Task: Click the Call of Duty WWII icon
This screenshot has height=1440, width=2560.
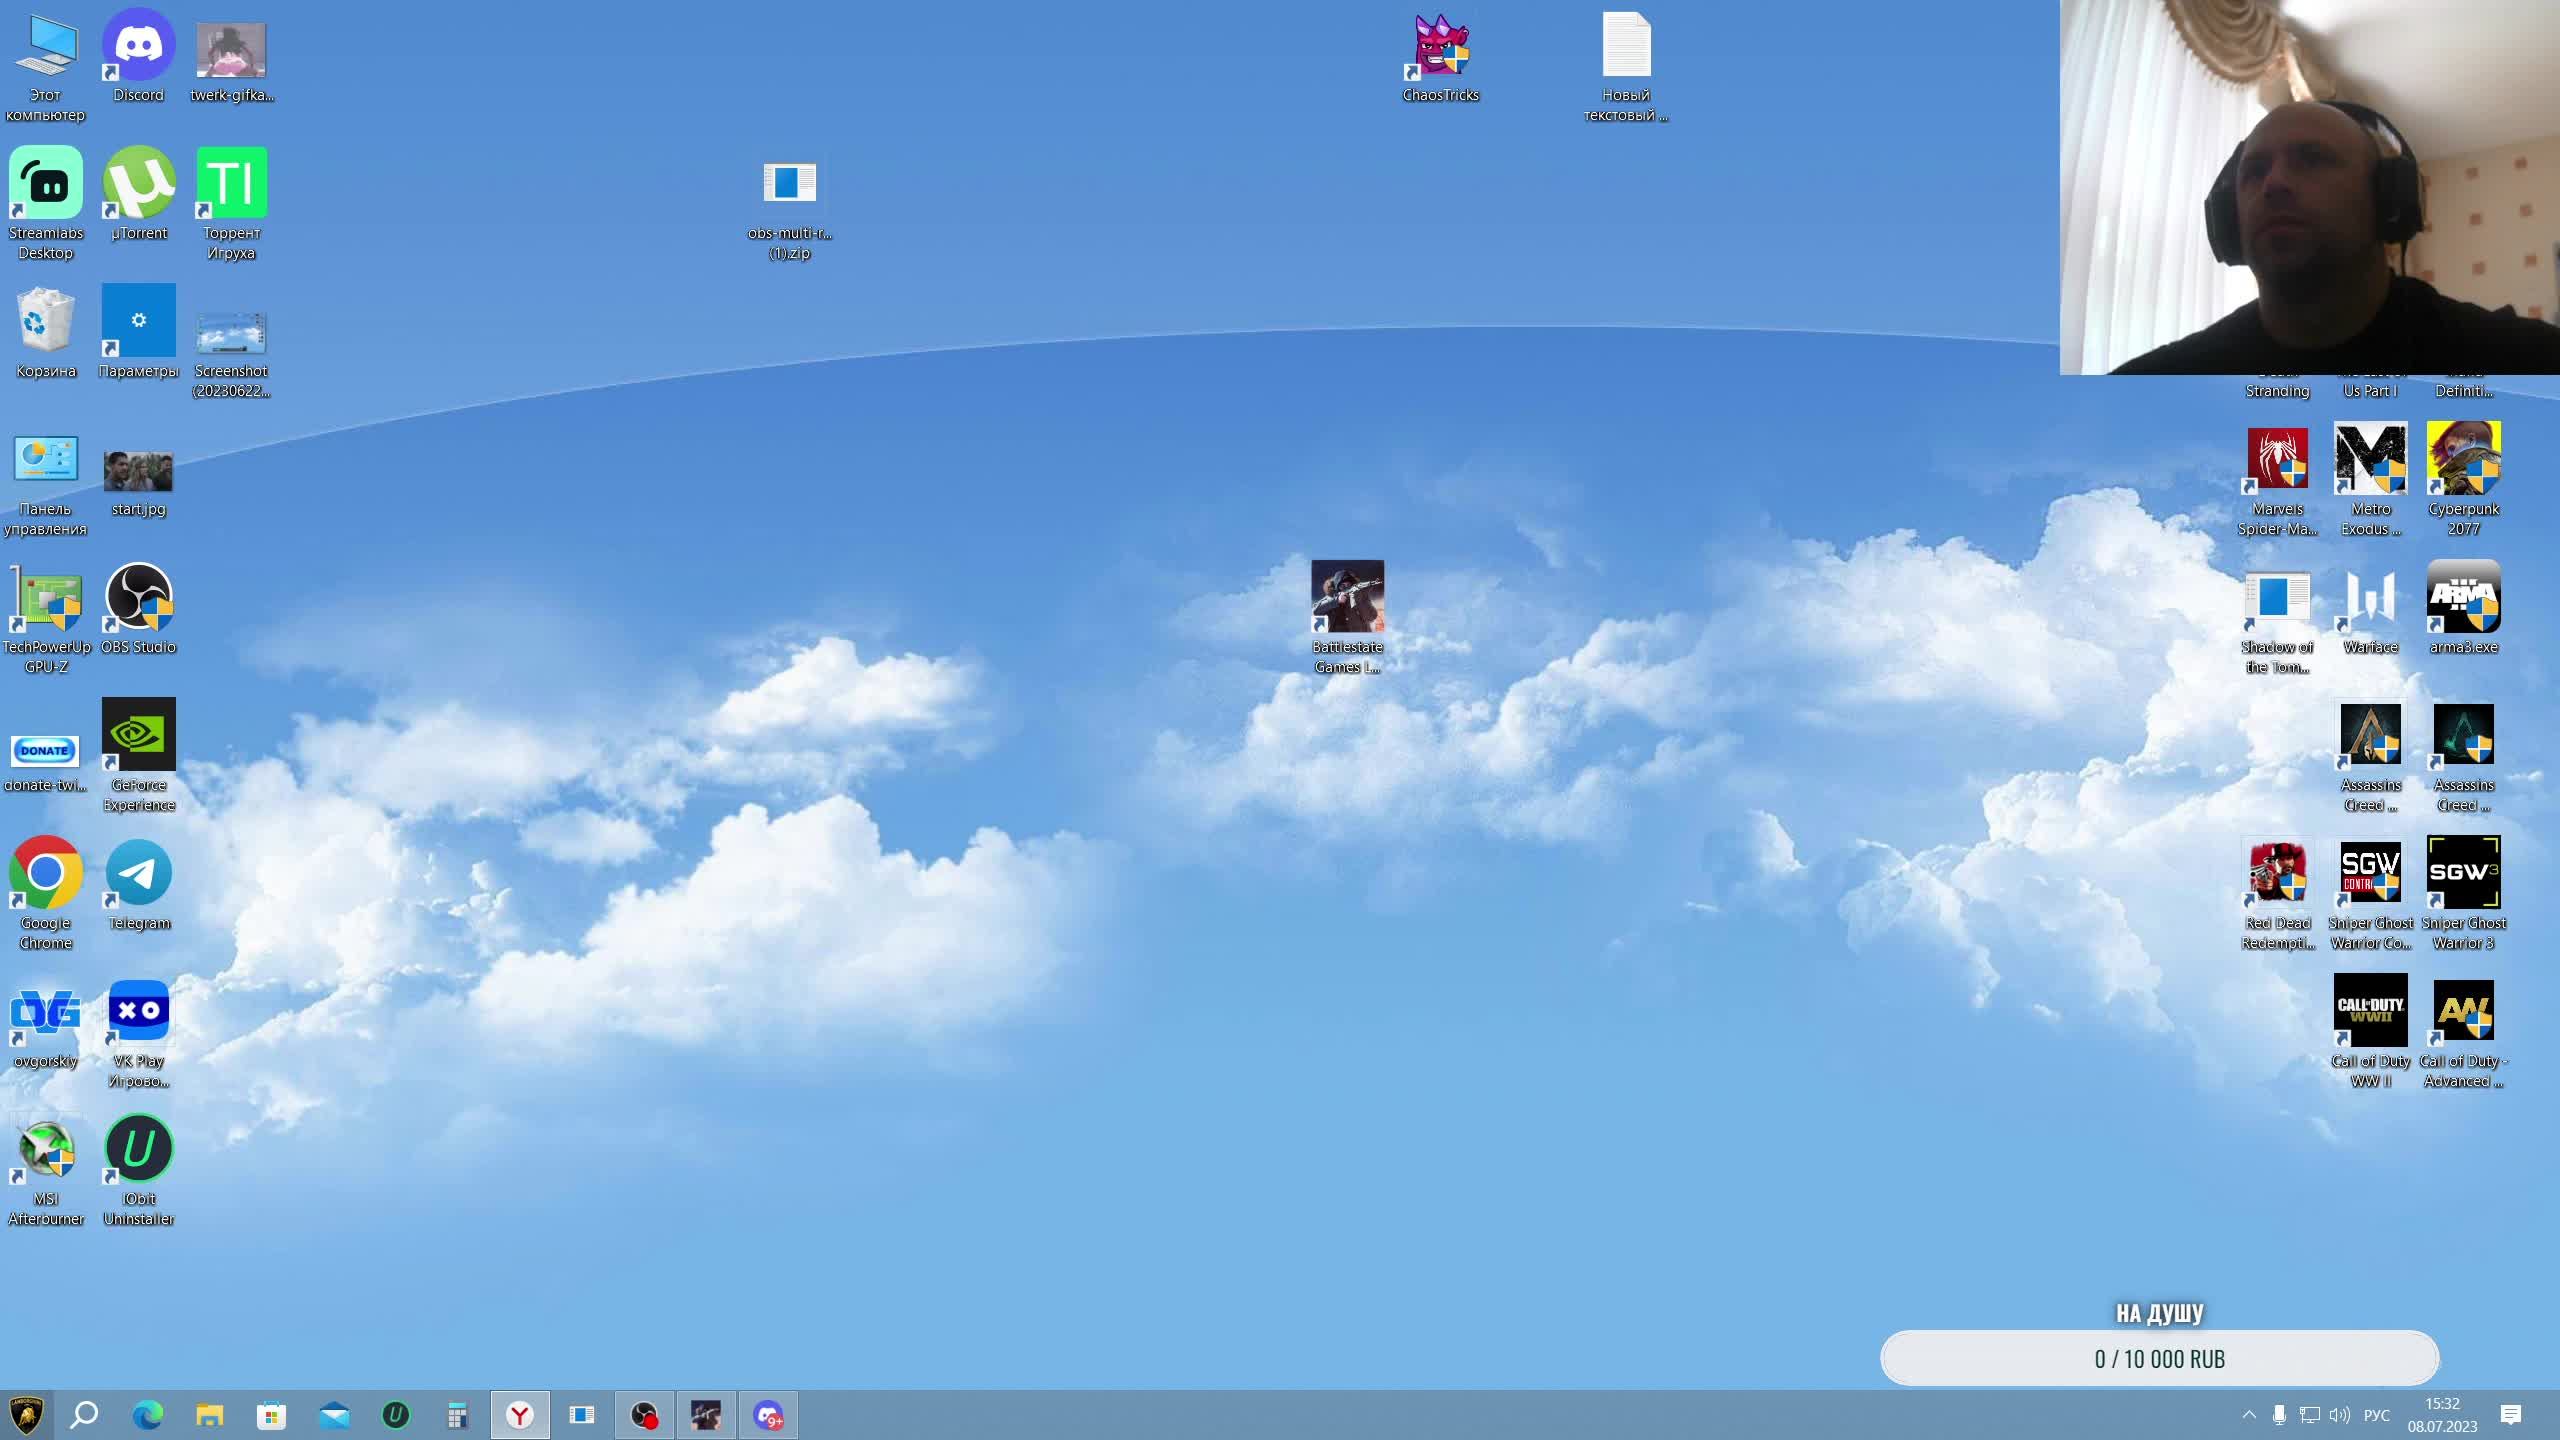Action: (x=2370, y=1012)
